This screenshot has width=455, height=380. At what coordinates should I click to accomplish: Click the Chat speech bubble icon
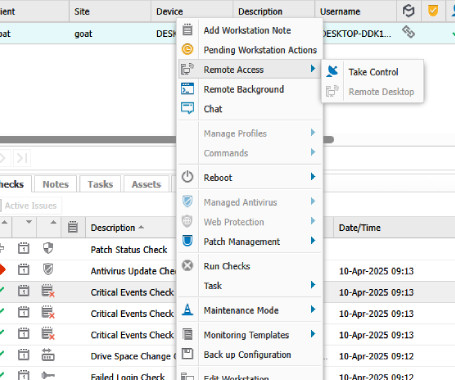point(187,108)
